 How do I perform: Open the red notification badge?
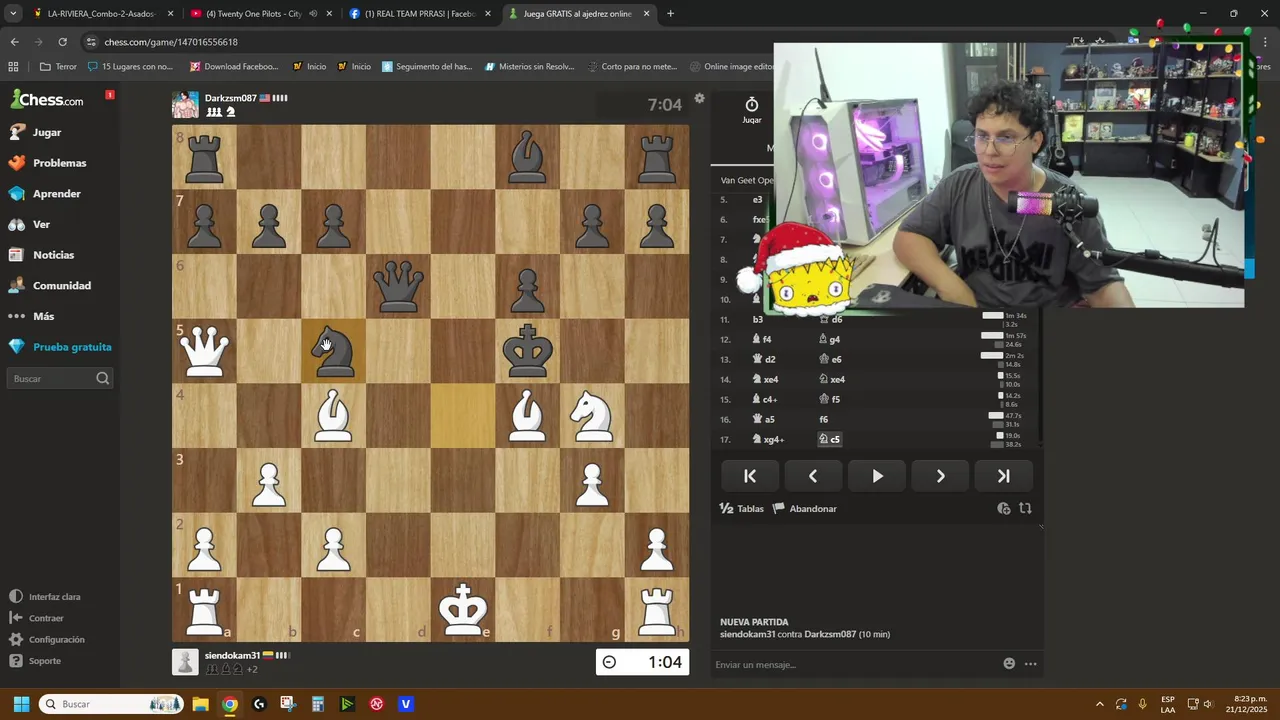point(110,95)
